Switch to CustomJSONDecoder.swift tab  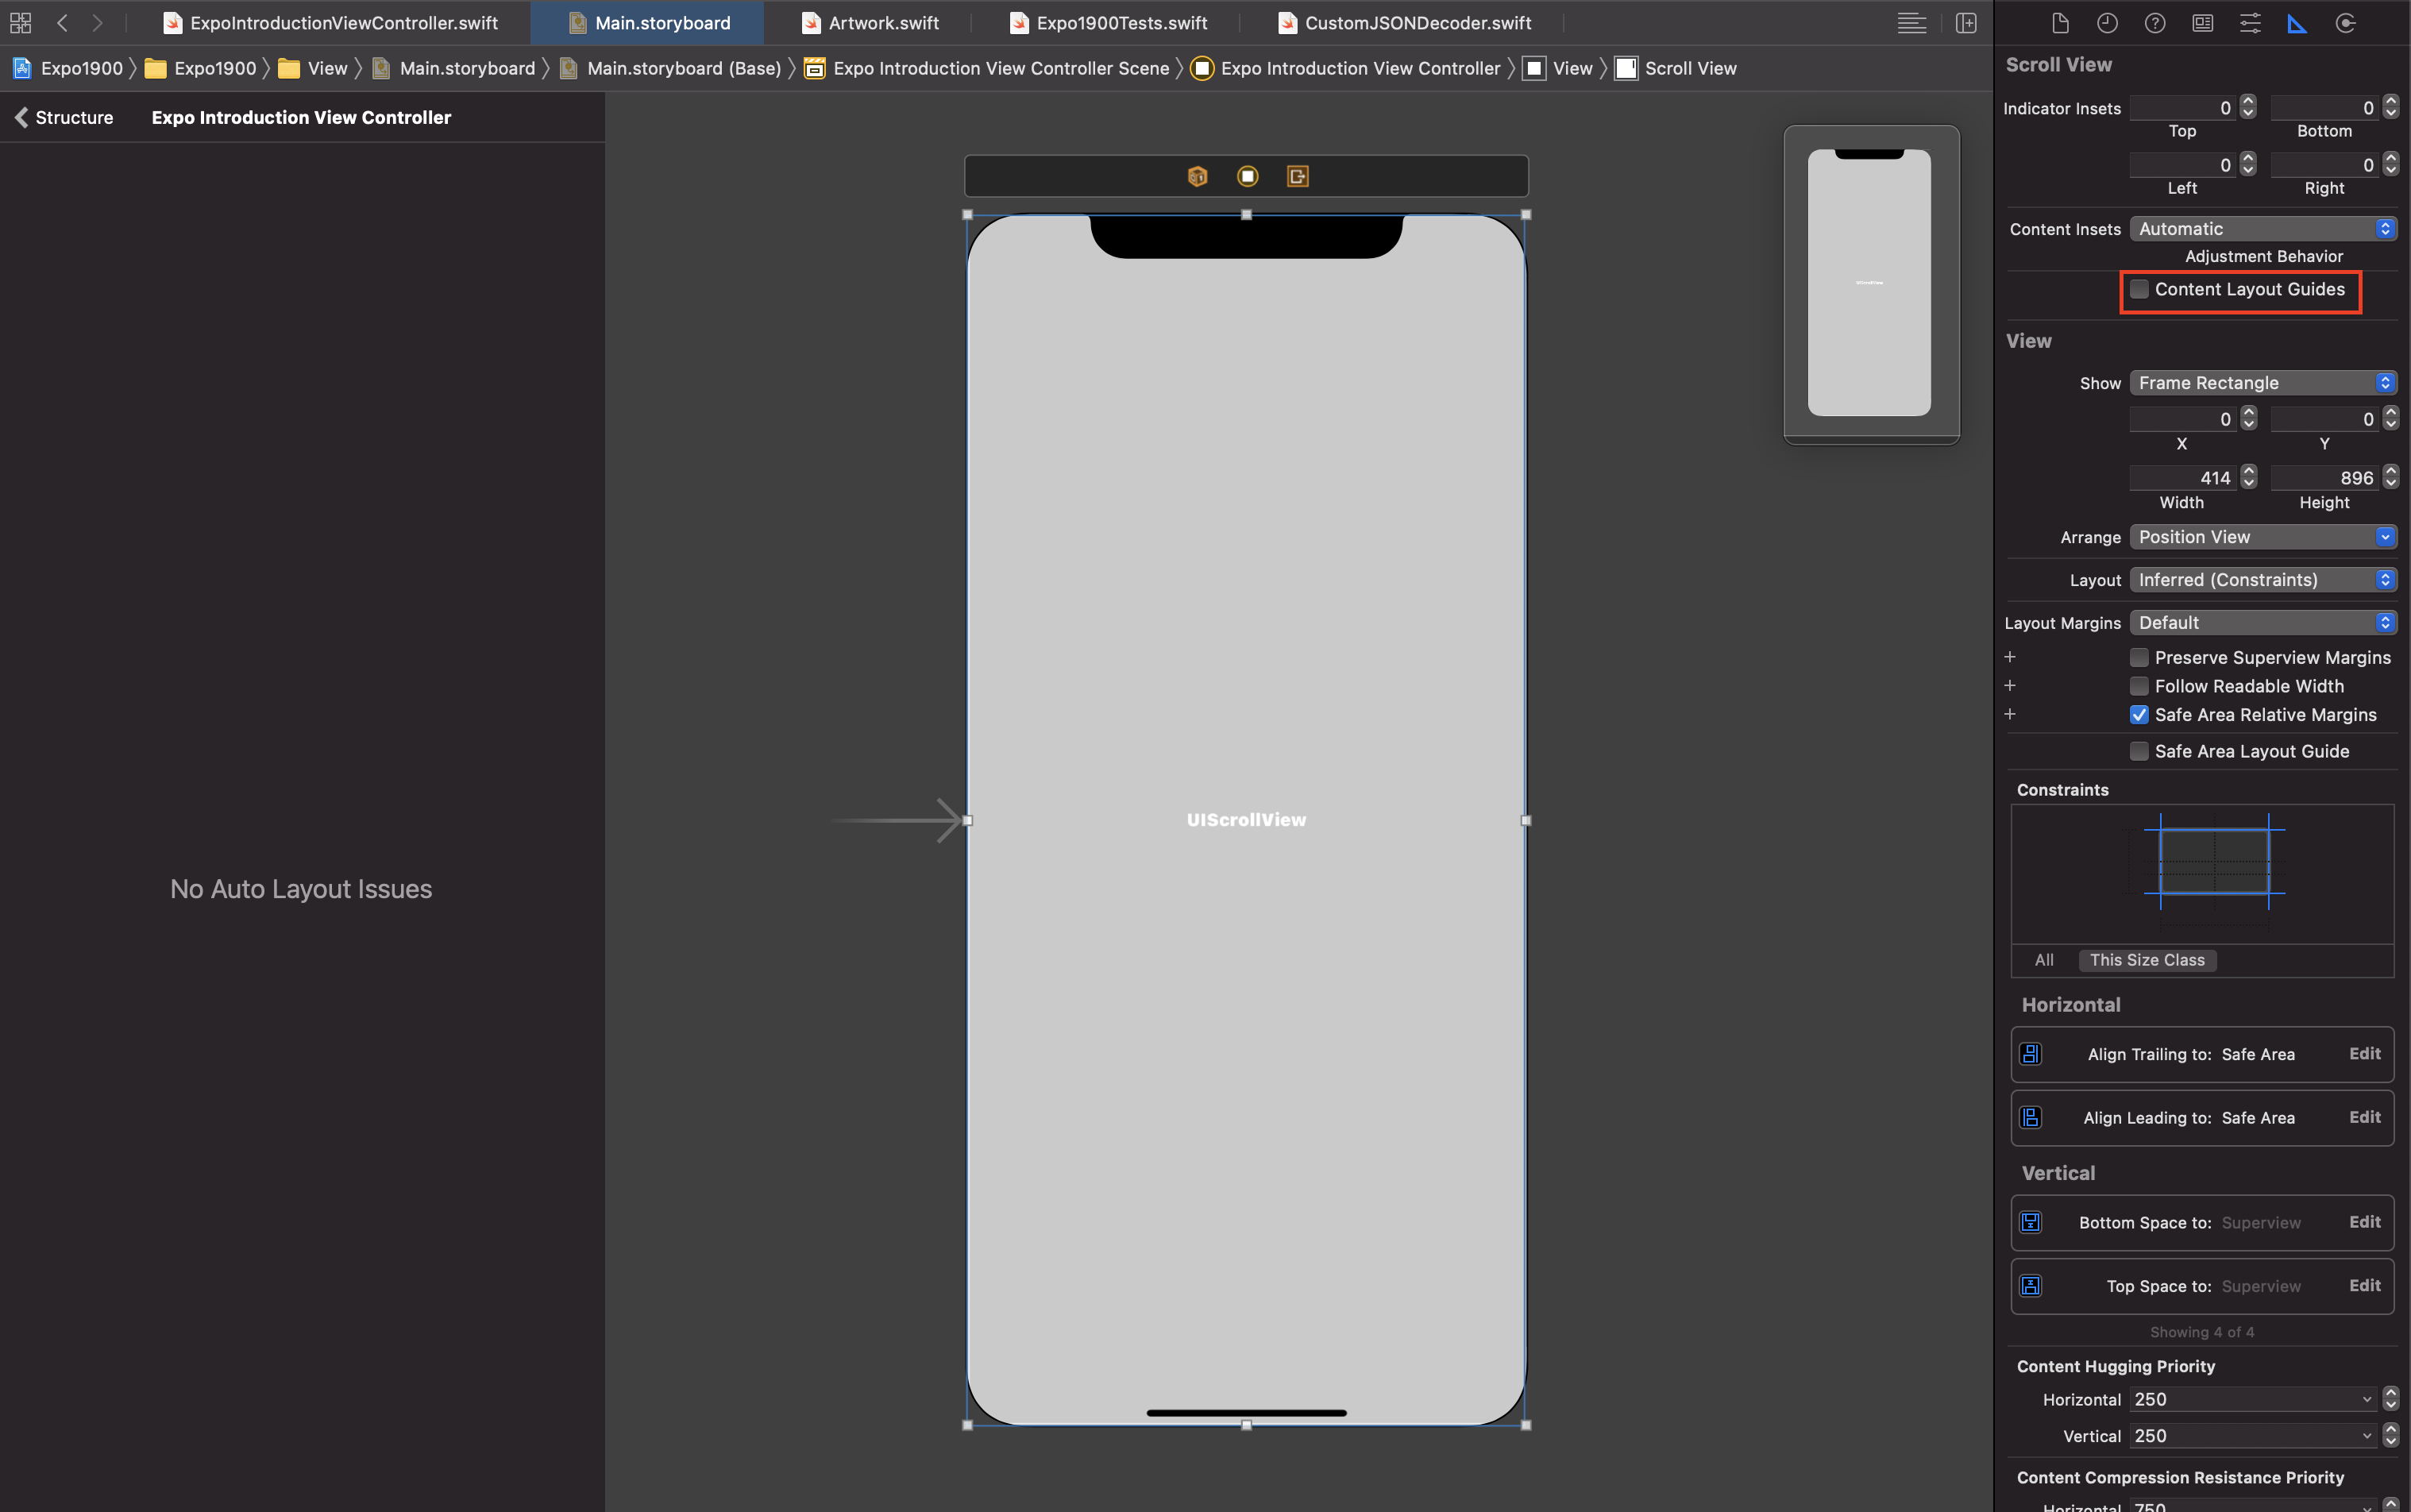(x=1405, y=22)
